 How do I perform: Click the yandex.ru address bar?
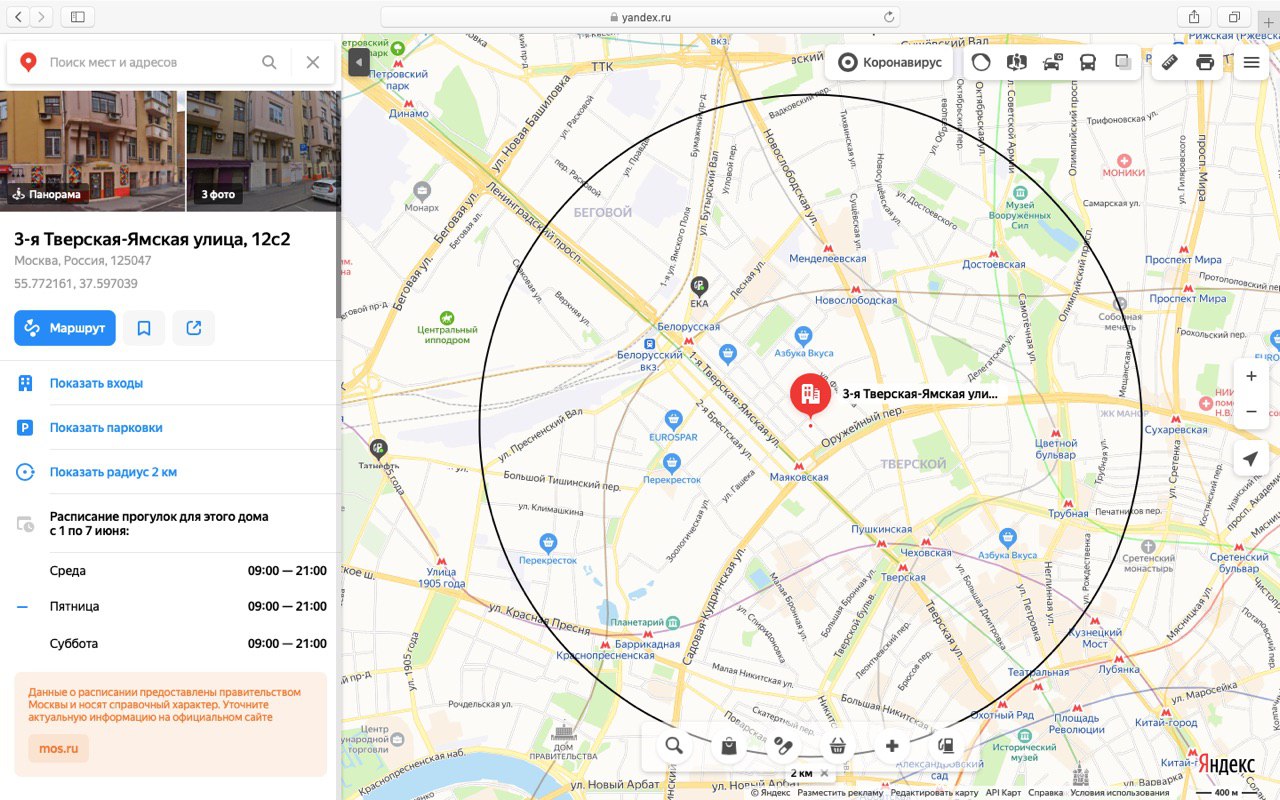click(640, 17)
